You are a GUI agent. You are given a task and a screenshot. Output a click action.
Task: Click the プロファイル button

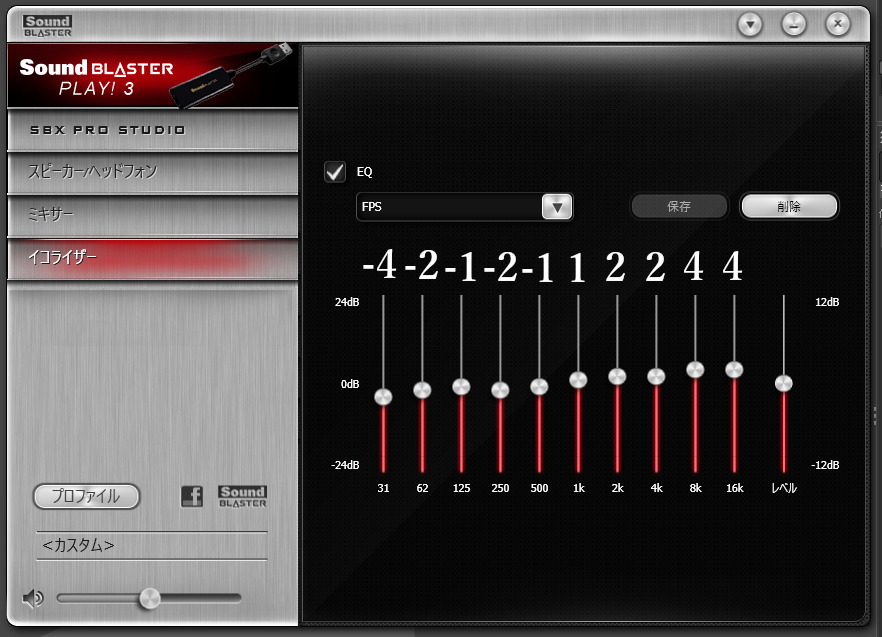(x=86, y=496)
